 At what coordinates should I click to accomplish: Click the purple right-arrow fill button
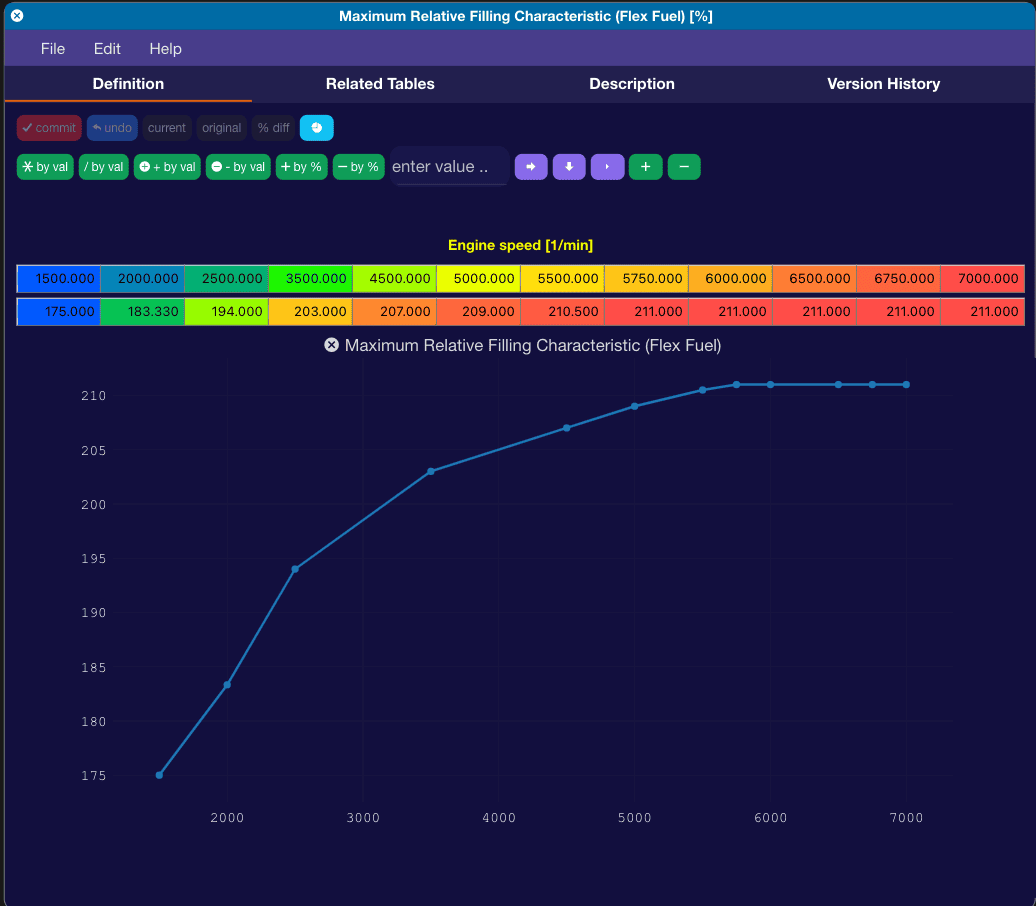531,167
